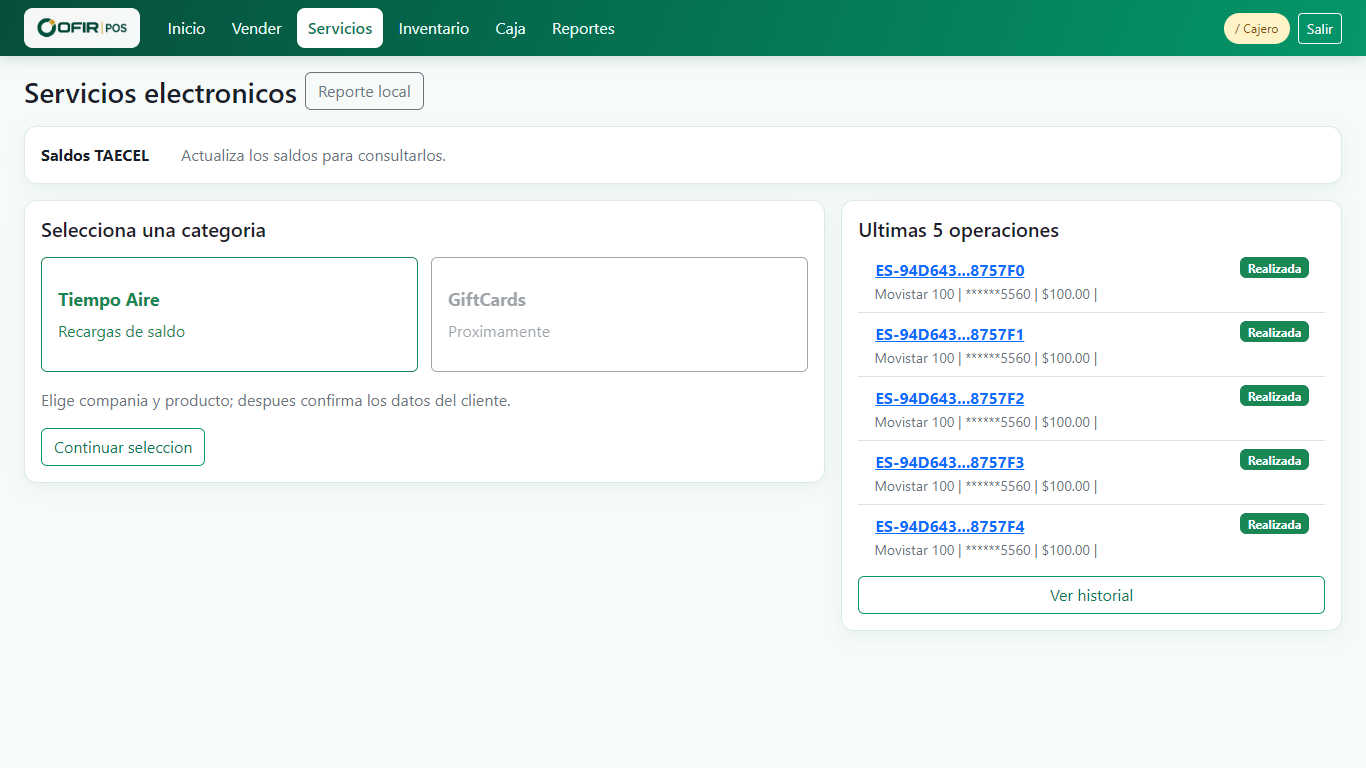Open the Inicio menu item
The height and width of the screenshot is (768, 1366).
click(x=186, y=28)
